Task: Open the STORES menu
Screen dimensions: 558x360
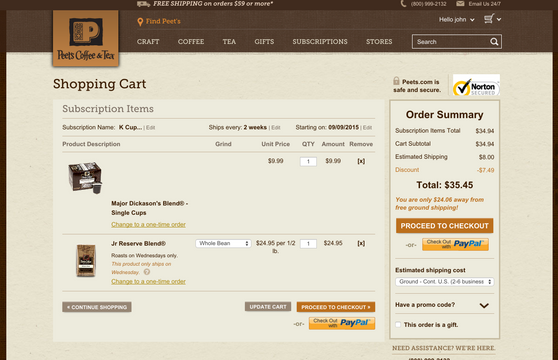Action: [379, 42]
